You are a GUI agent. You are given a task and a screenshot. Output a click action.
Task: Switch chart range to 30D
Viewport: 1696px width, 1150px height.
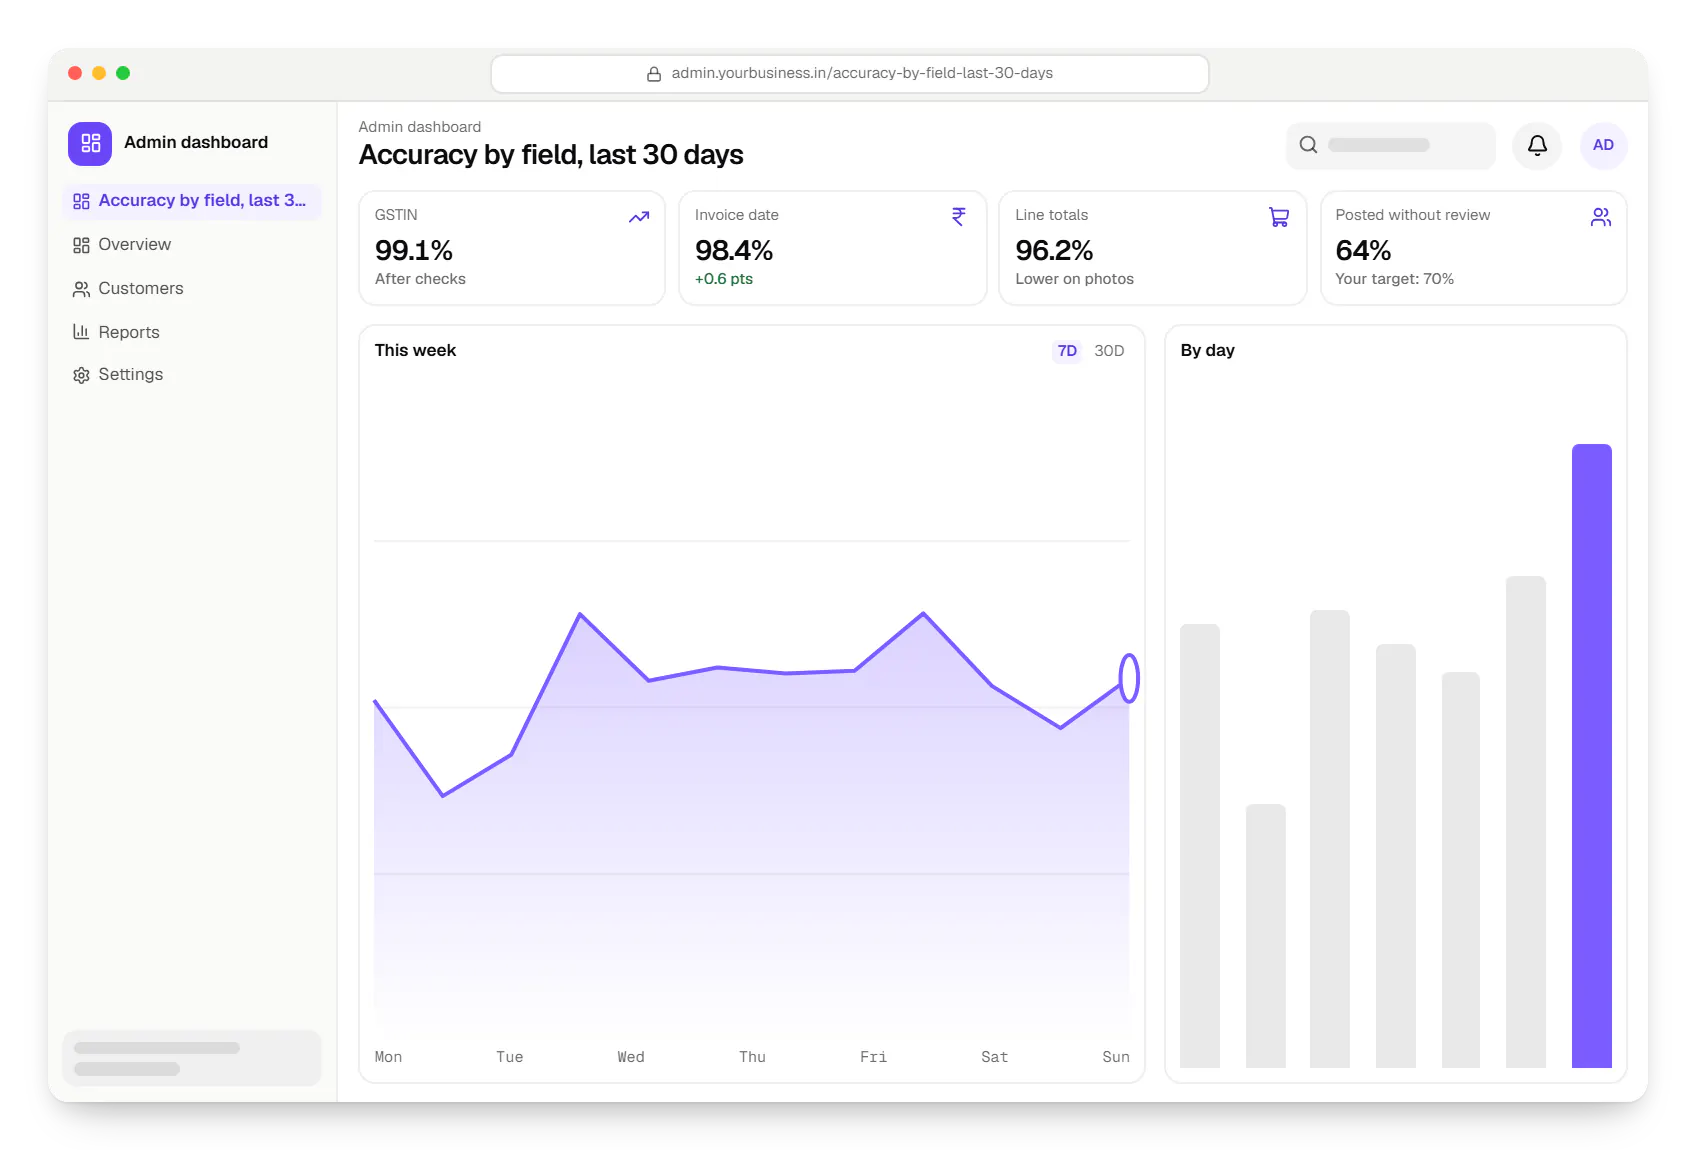tap(1109, 351)
